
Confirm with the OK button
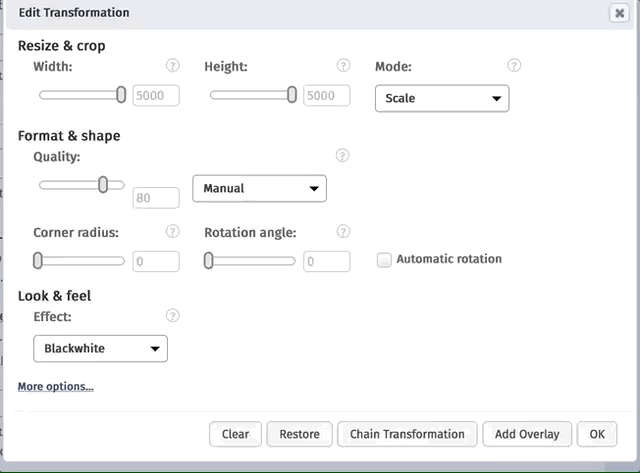[x=597, y=434]
